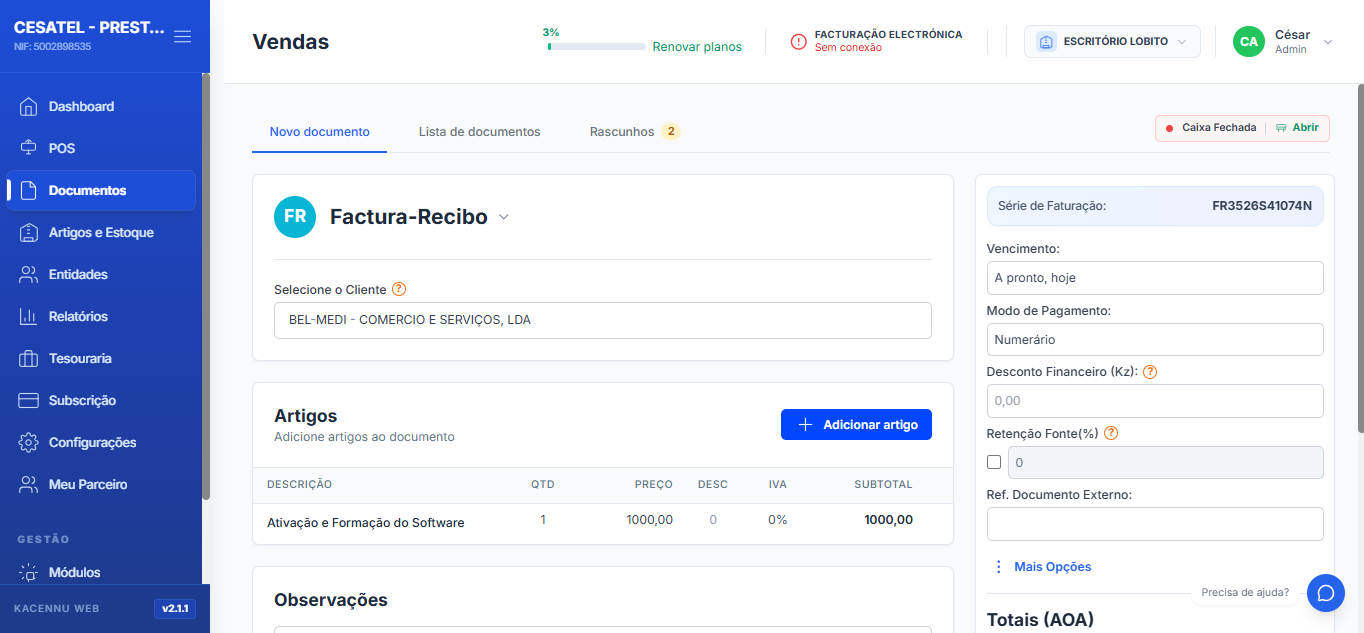Screen dimensions: 1364x633
Task: Click the quantity 1 in the article row
Action: pyautogui.click(x=543, y=520)
